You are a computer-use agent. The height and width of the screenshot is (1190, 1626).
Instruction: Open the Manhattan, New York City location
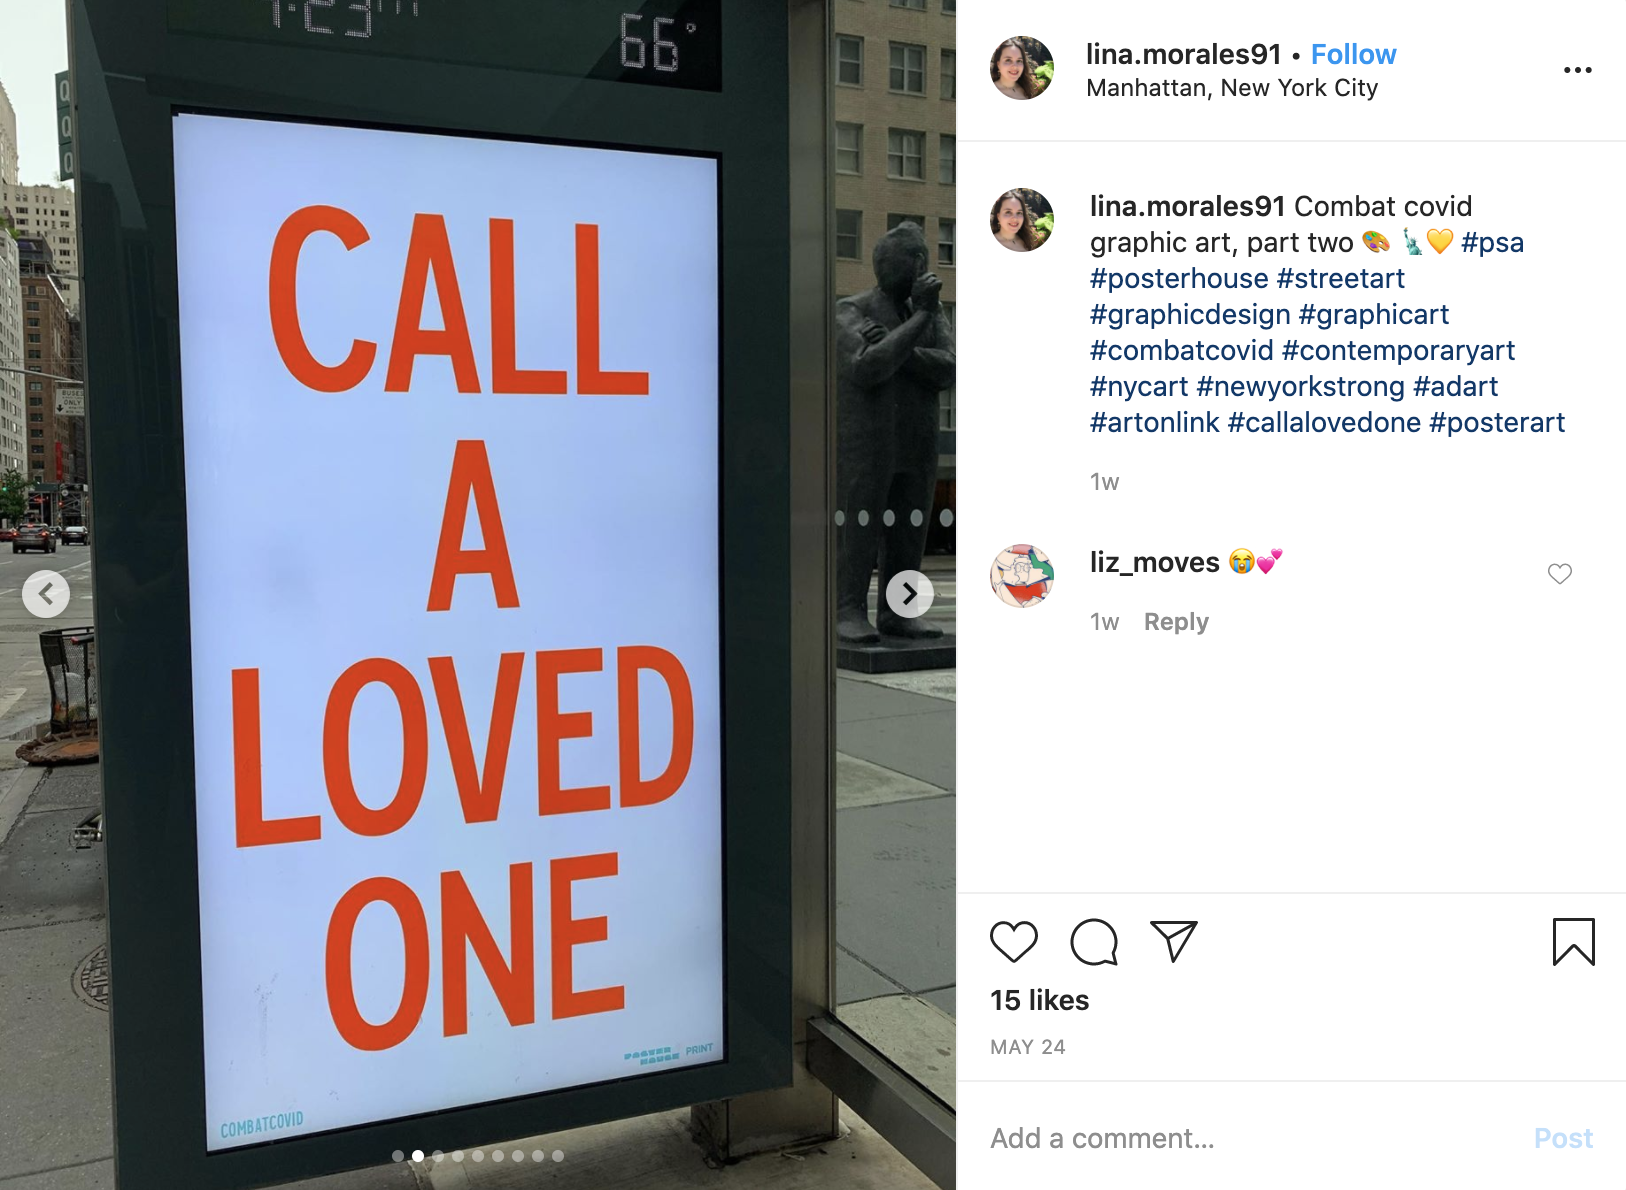pyautogui.click(x=1232, y=88)
